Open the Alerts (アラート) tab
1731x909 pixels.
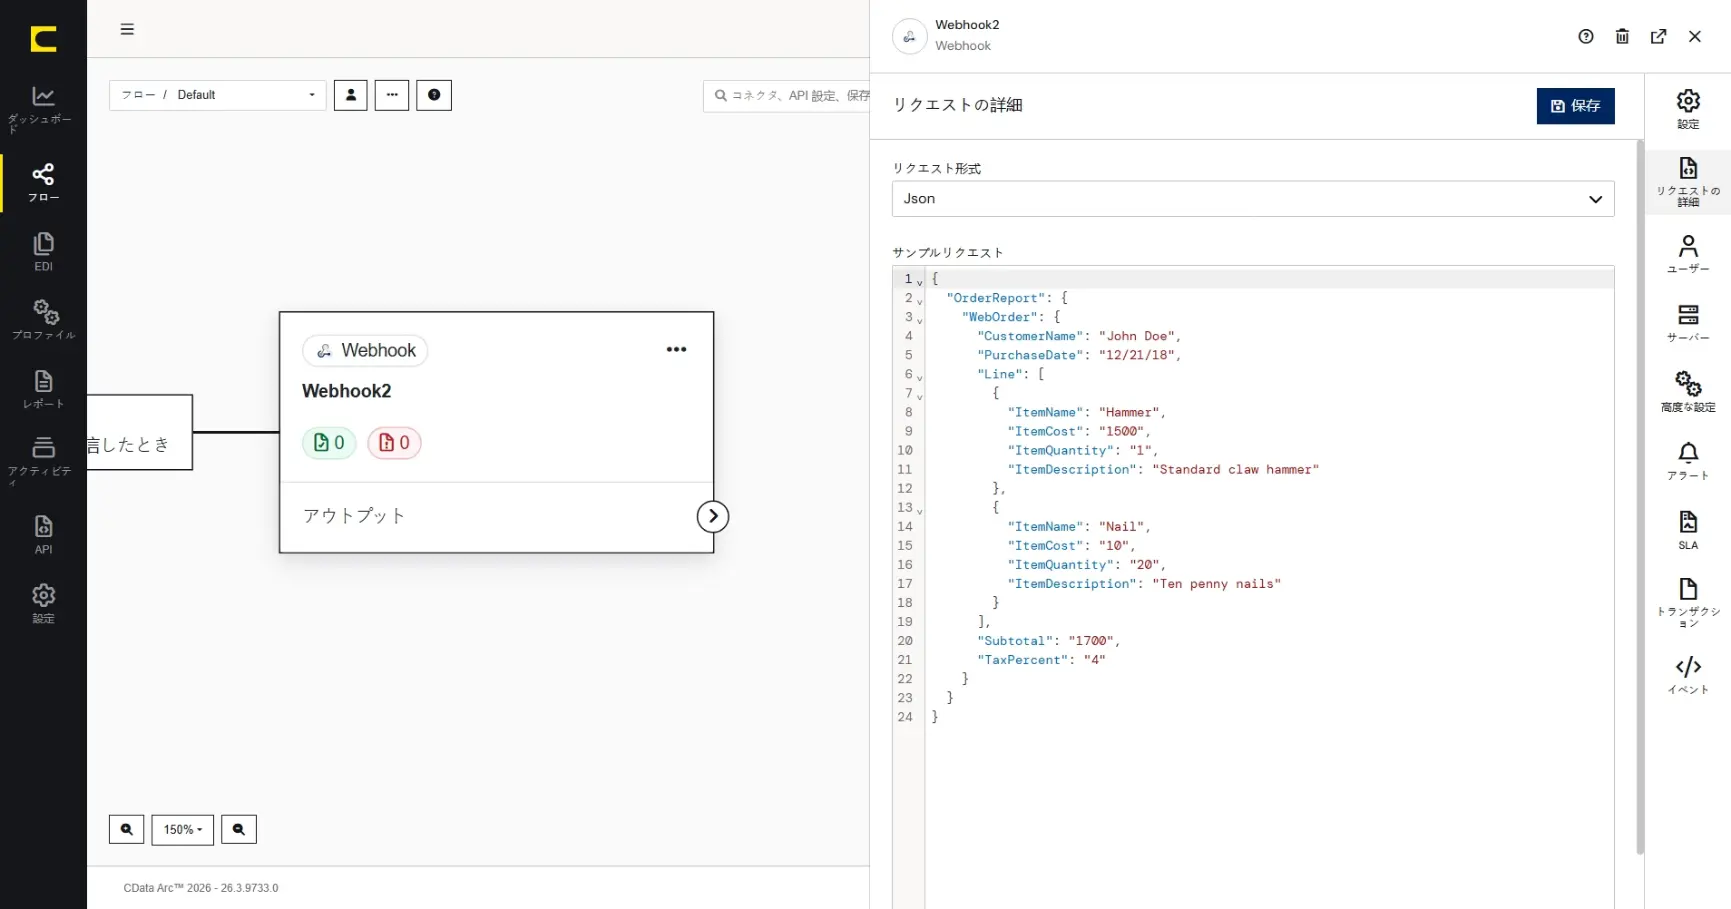pyautogui.click(x=1688, y=461)
